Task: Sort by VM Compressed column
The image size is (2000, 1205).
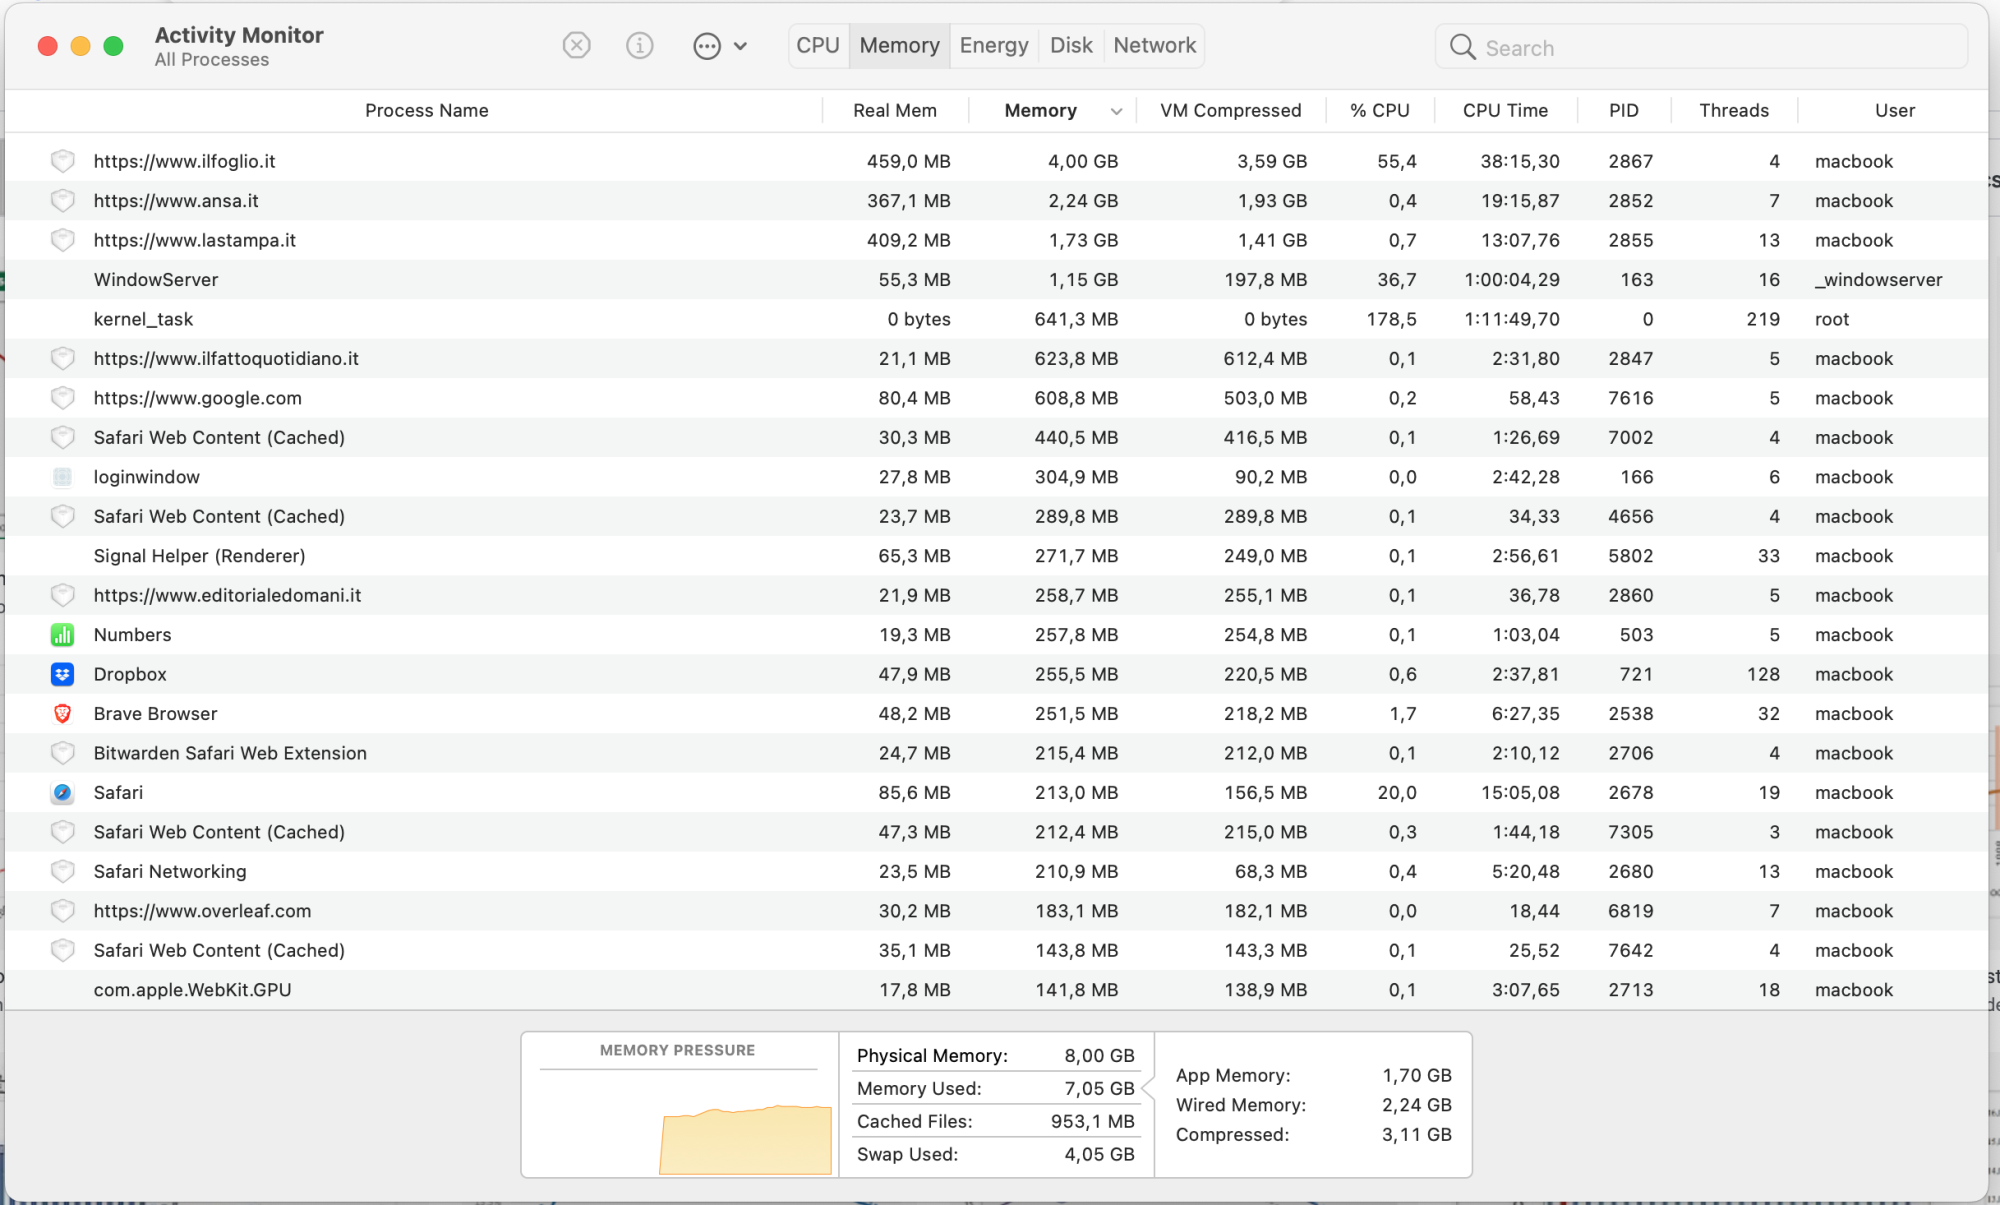Action: (1230, 111)
